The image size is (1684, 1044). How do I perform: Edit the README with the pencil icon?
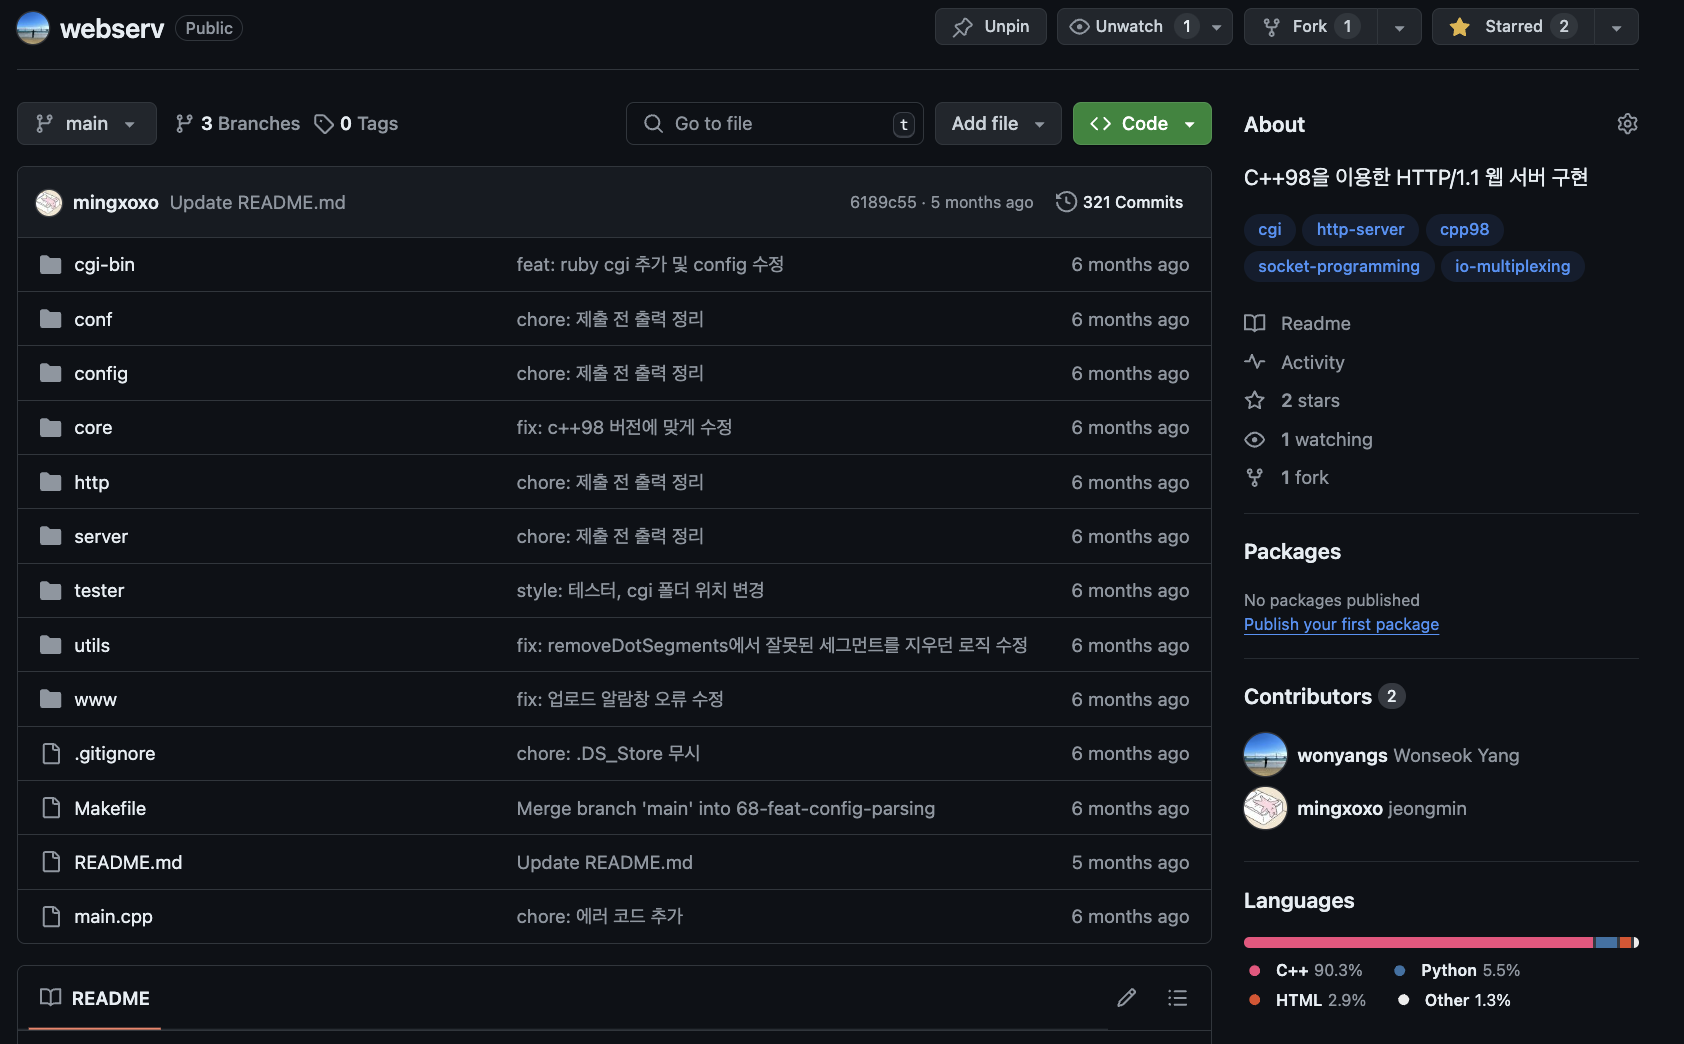coord(1126,998)
